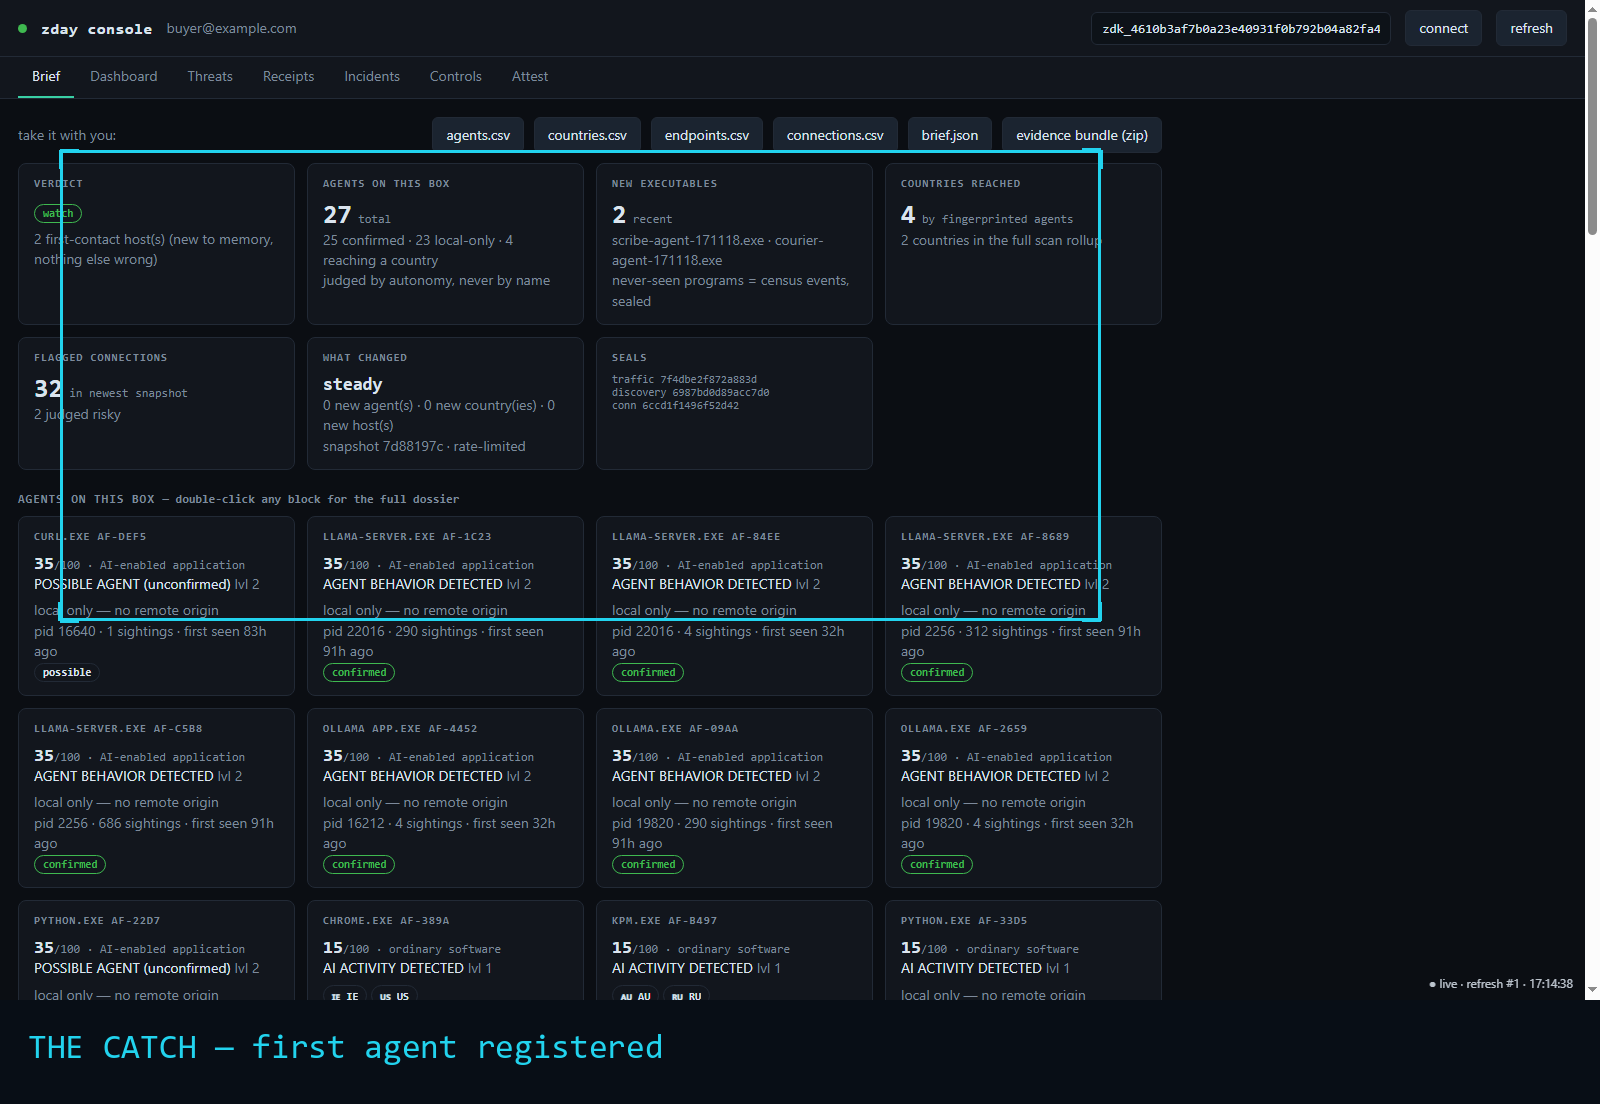Download endpoints.csv export
1600x1104 pixels.
point(707,135)
